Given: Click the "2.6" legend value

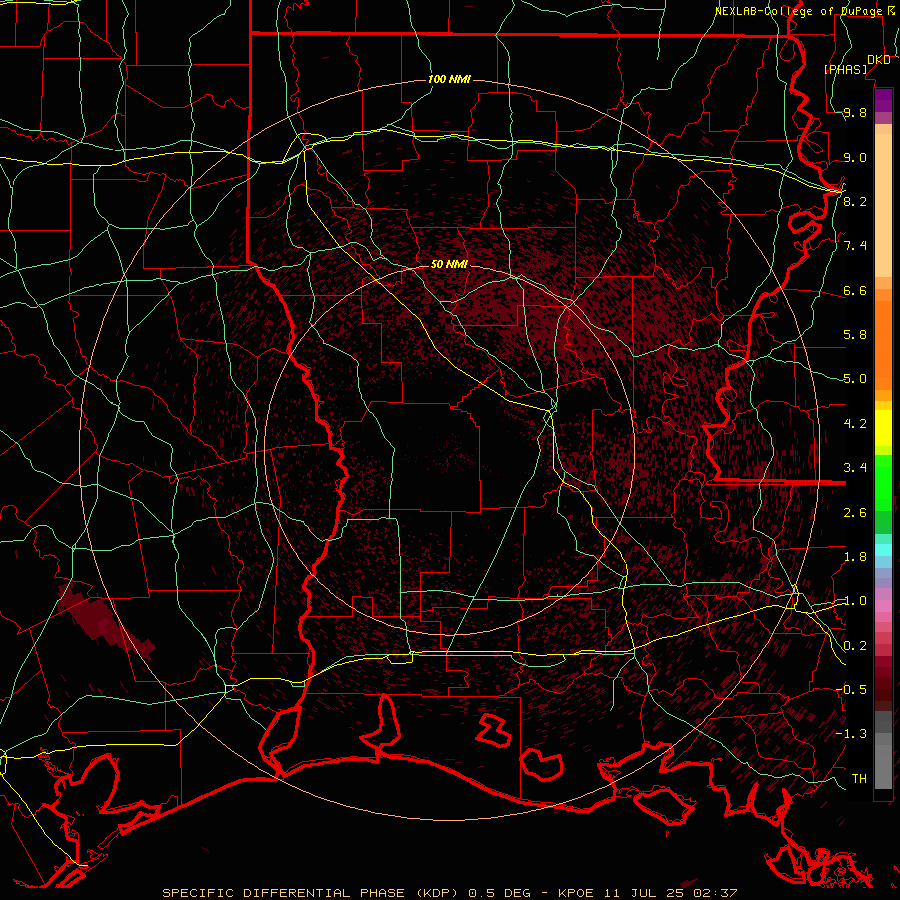Looking at the screenshot, I should (x=855, y=513).
